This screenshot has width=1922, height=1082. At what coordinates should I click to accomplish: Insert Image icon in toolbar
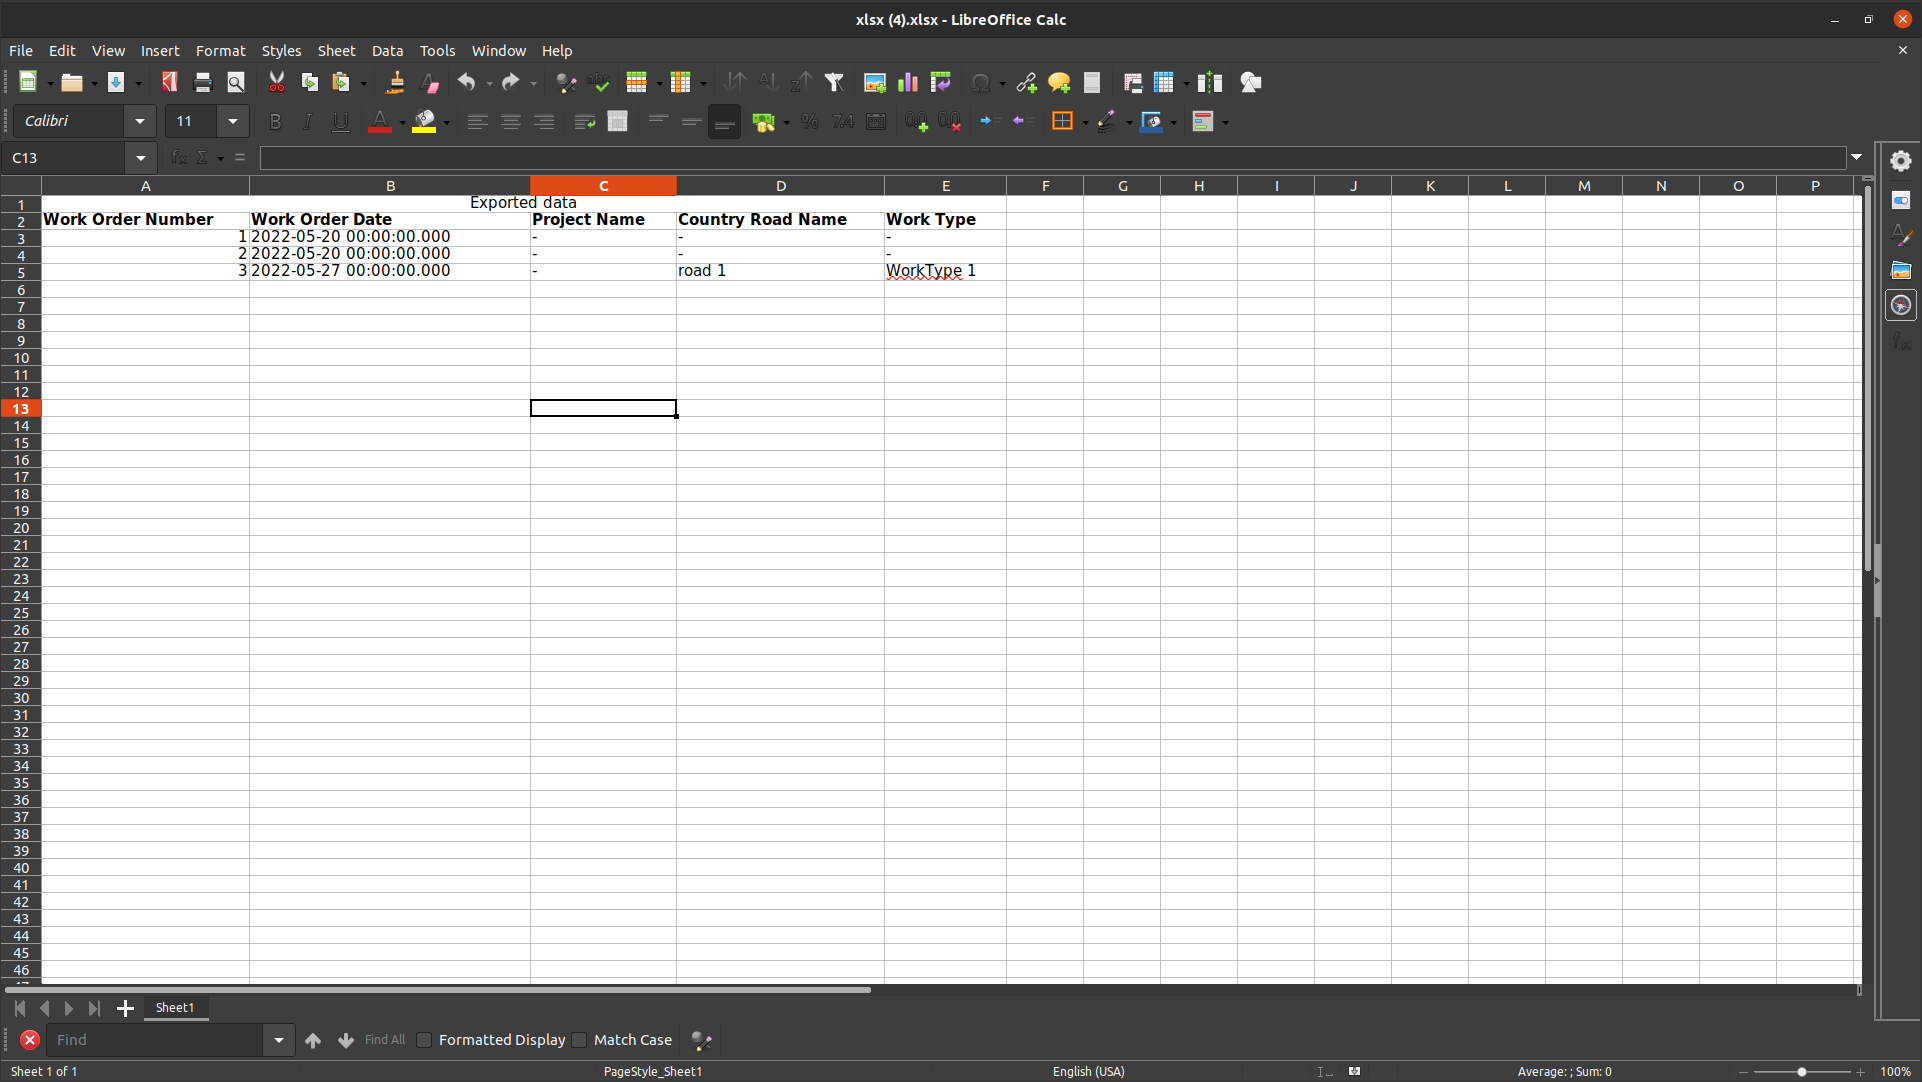(x=875, y=83)
